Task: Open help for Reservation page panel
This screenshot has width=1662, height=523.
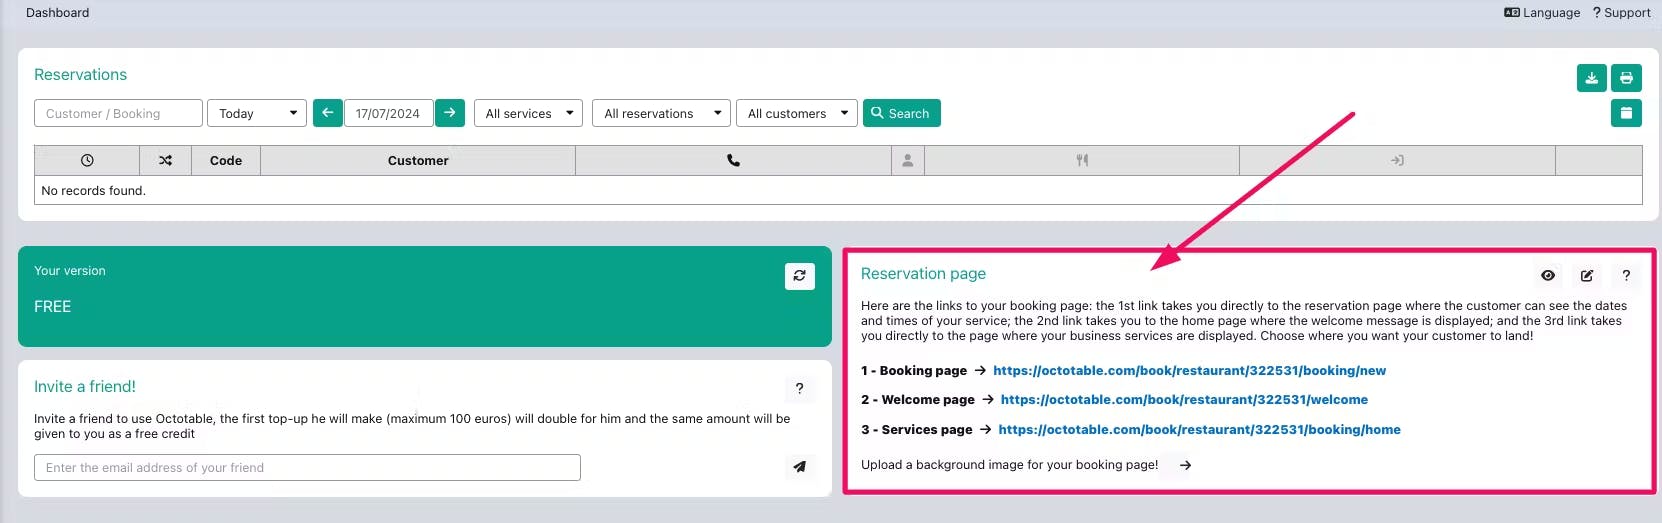Action: (x=1626, y=276)
